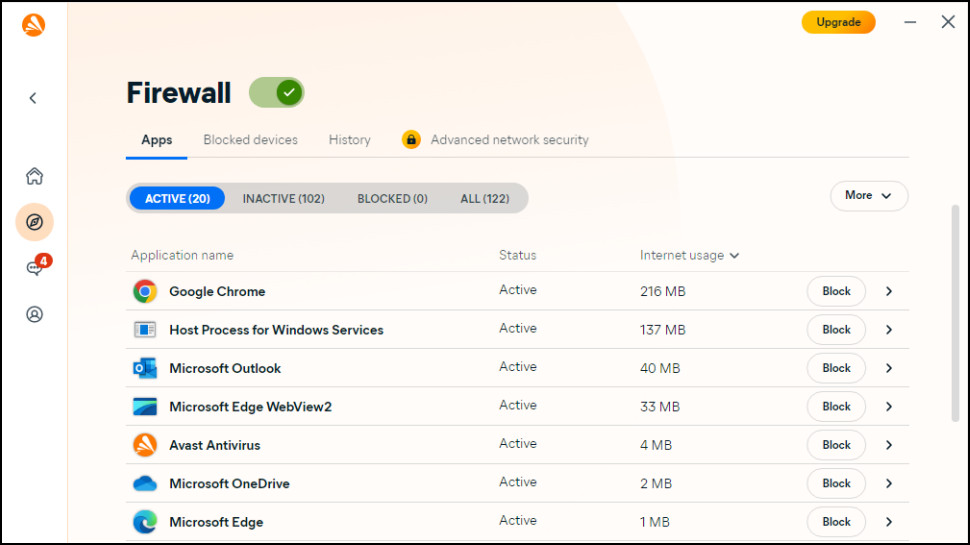Open the More dropdown
Viewport: 970px width, 545px height.
(x=869, y=195)
